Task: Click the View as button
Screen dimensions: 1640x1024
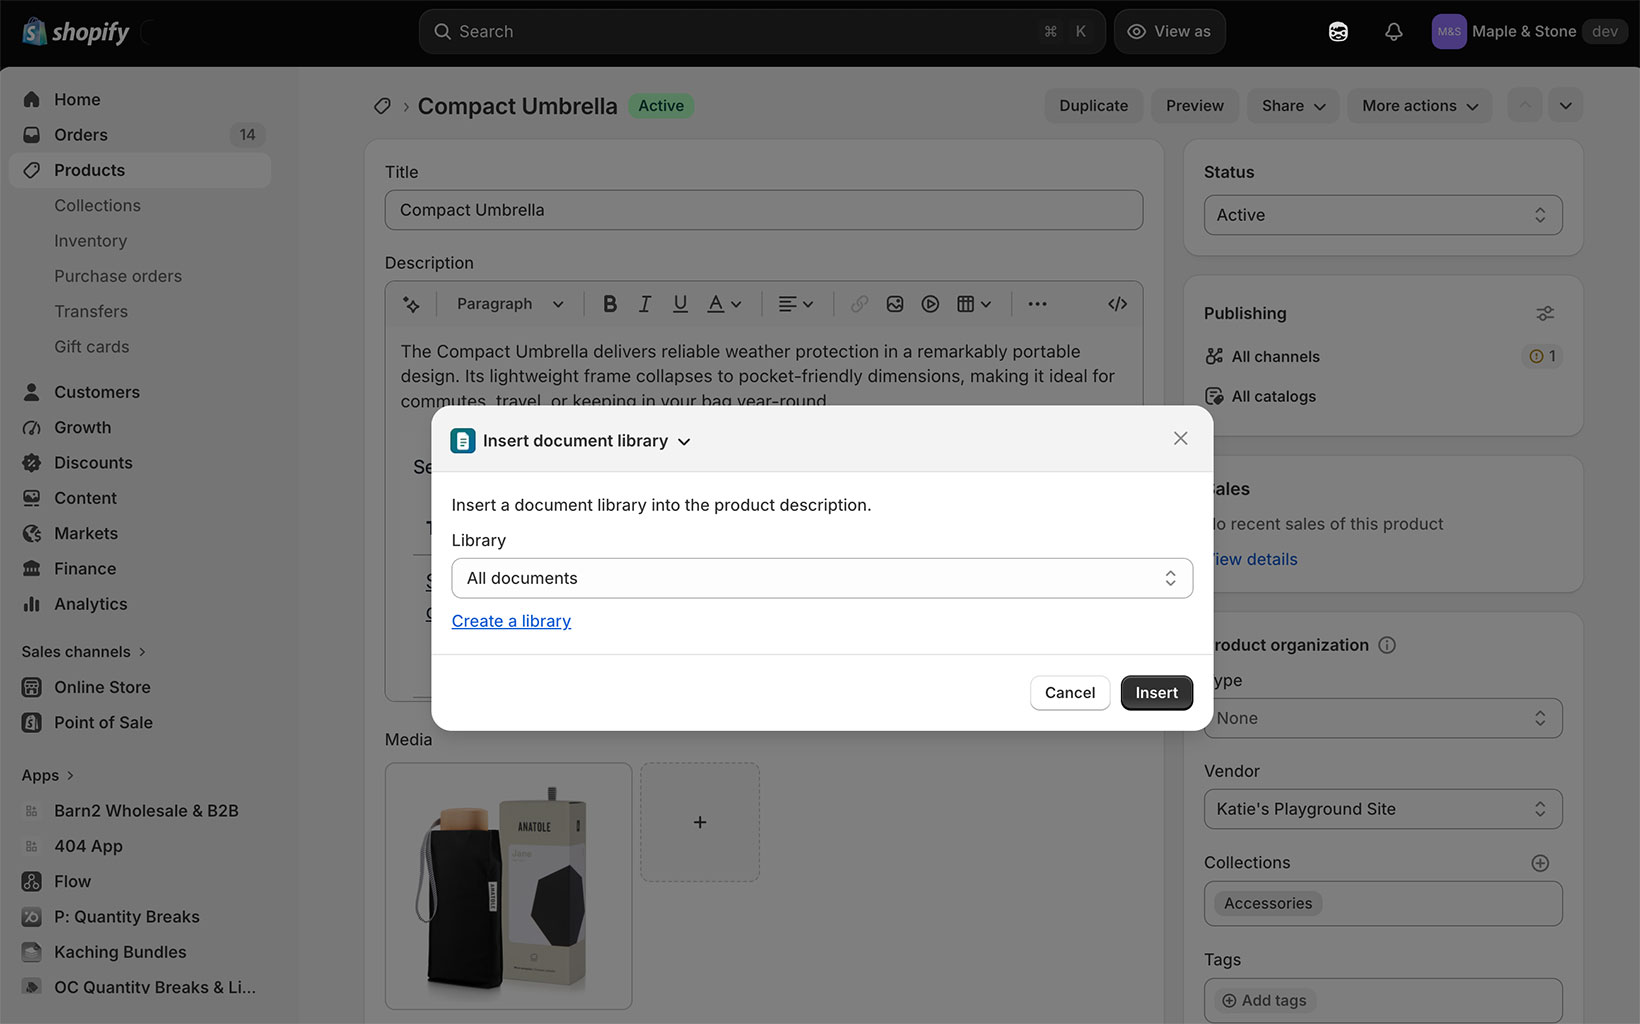Action: point(1169,32)
